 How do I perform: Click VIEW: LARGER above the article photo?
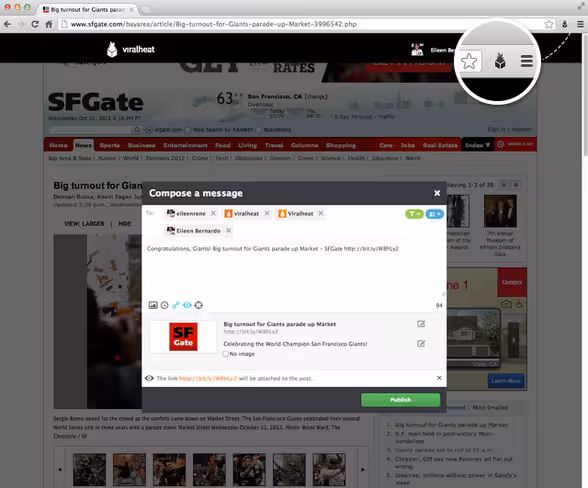[x=84, y=224]
